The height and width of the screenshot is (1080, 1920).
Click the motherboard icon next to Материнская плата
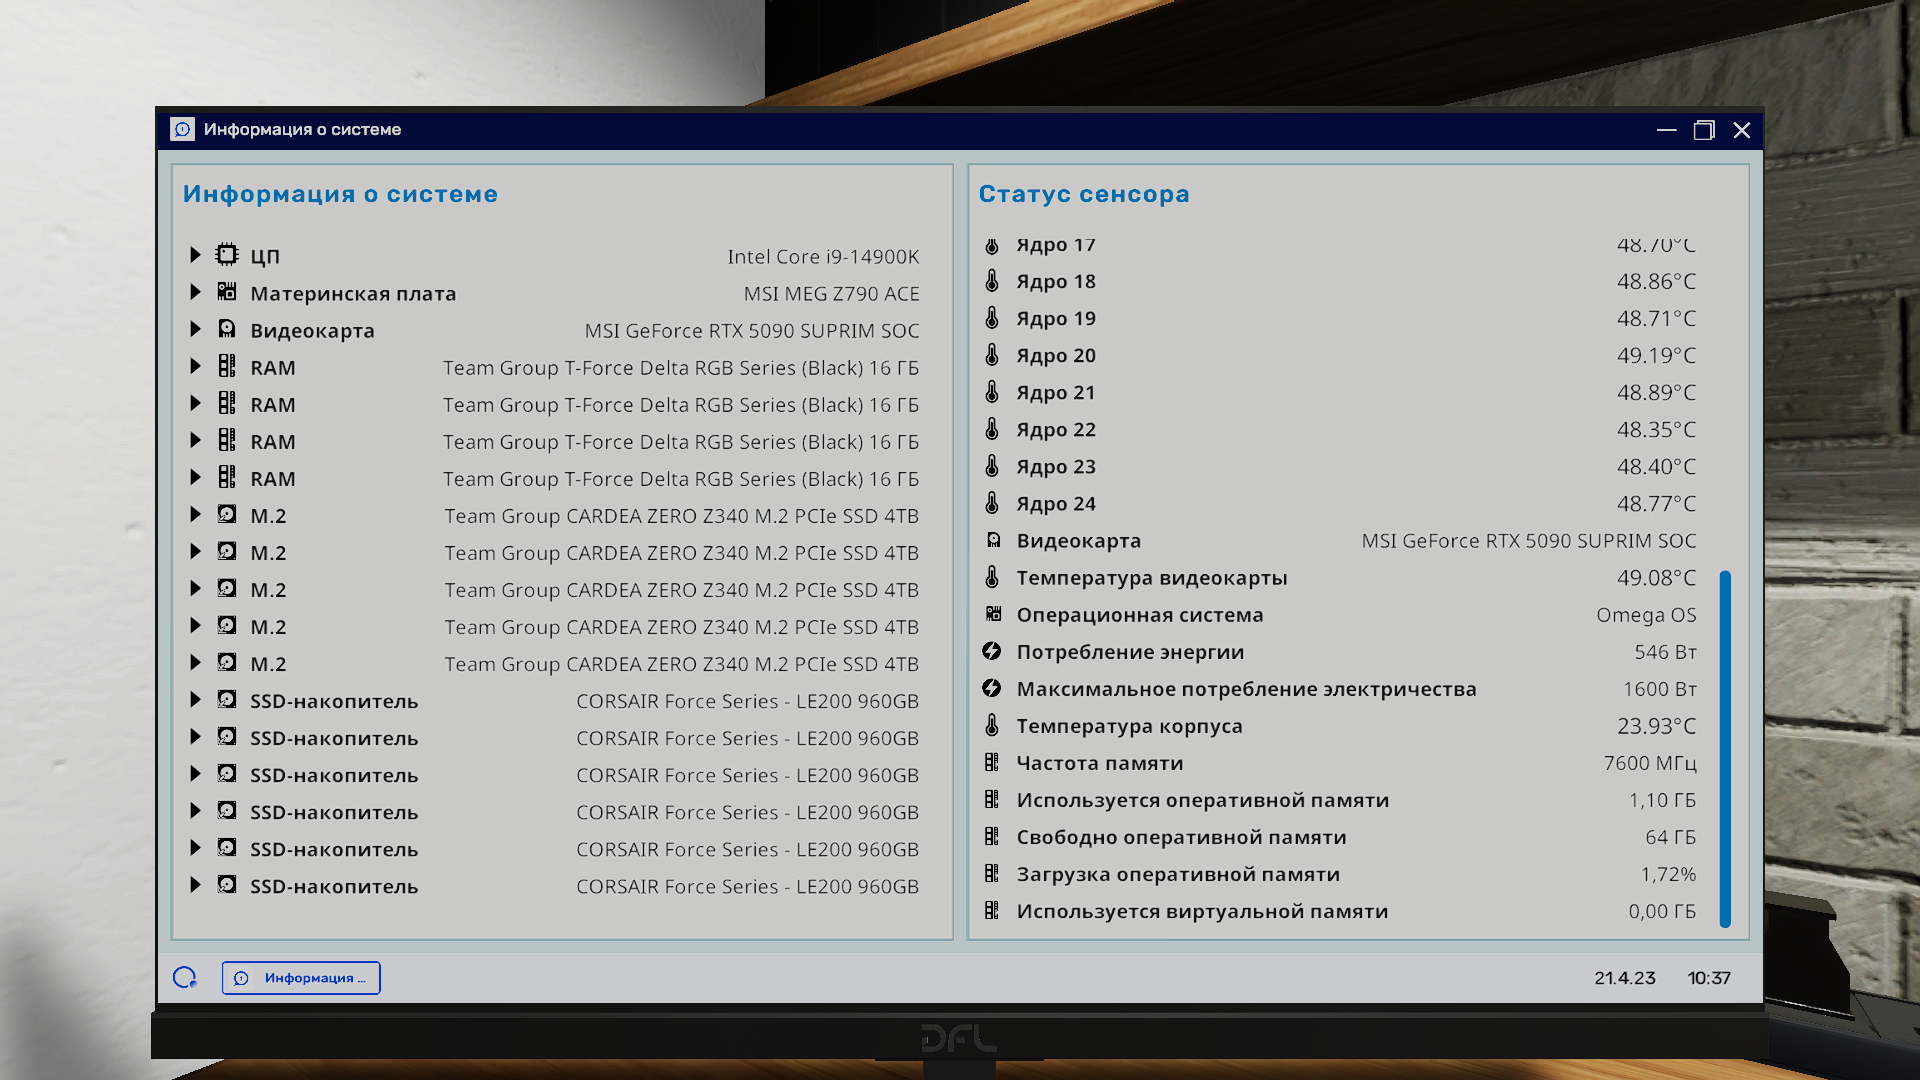tap(227, 291)
